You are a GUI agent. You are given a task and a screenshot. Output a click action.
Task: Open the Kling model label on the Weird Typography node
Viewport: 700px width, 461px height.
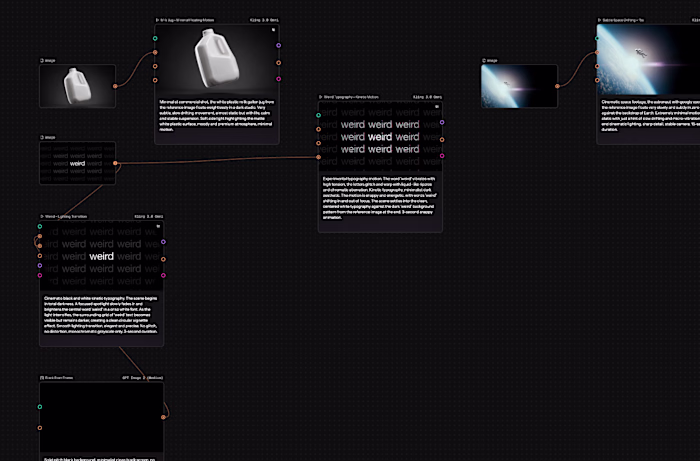(x=427, y=97)
